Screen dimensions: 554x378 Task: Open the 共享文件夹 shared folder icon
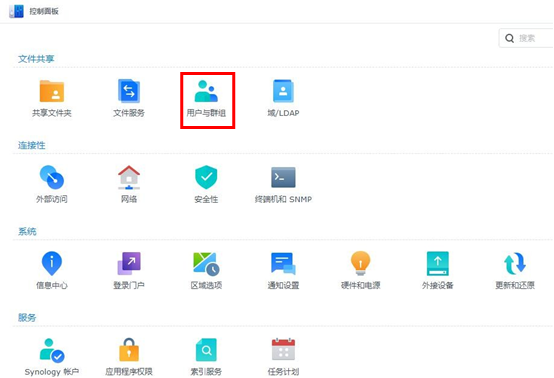(x=52, y=91)
